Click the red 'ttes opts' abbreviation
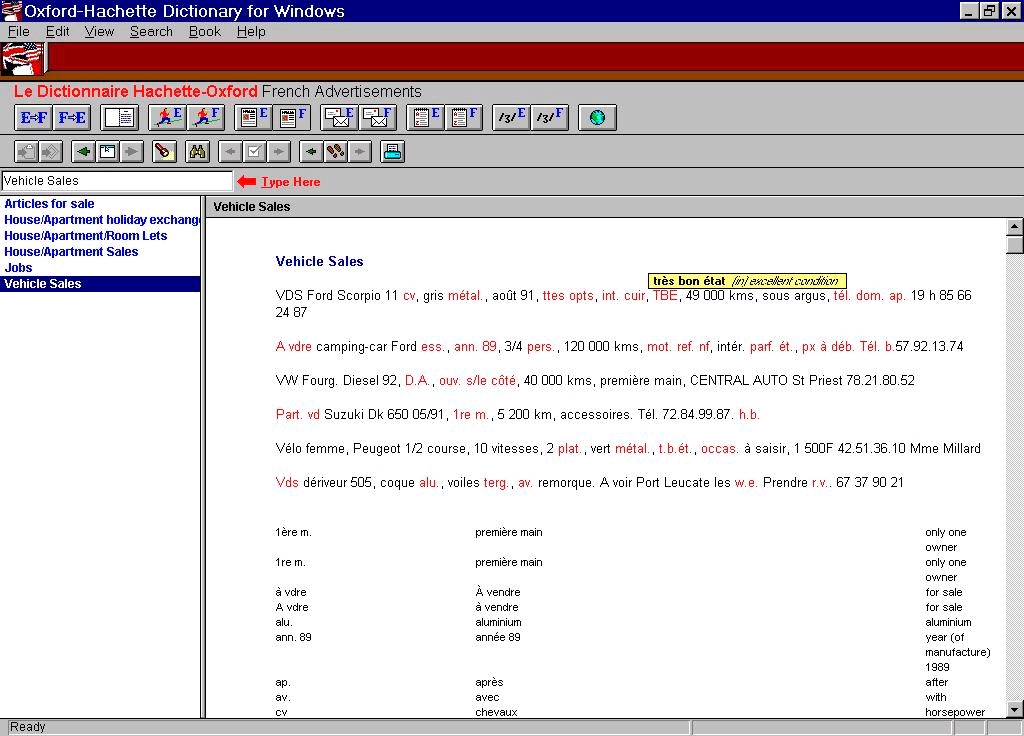 point(568,296)
